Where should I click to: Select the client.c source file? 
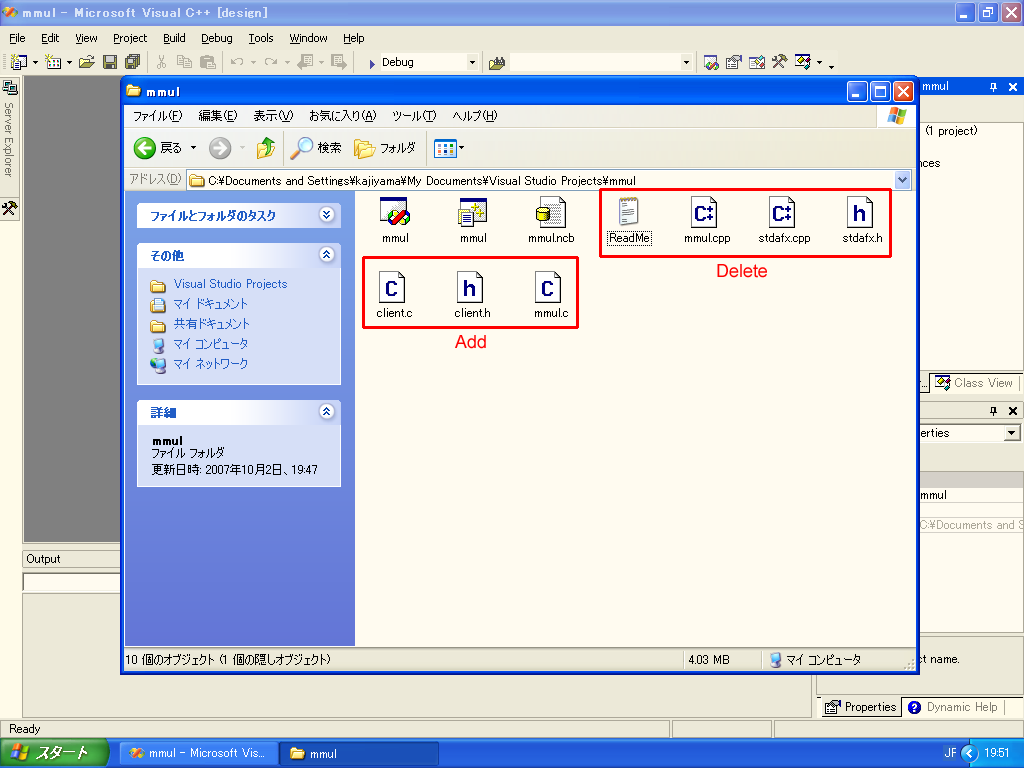pyautogui.click(x=394, y=295)
